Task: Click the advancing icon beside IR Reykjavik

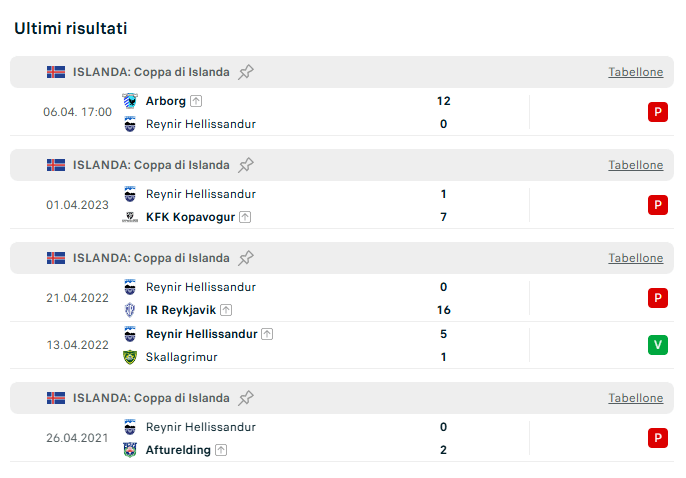Action: (226, 310)
